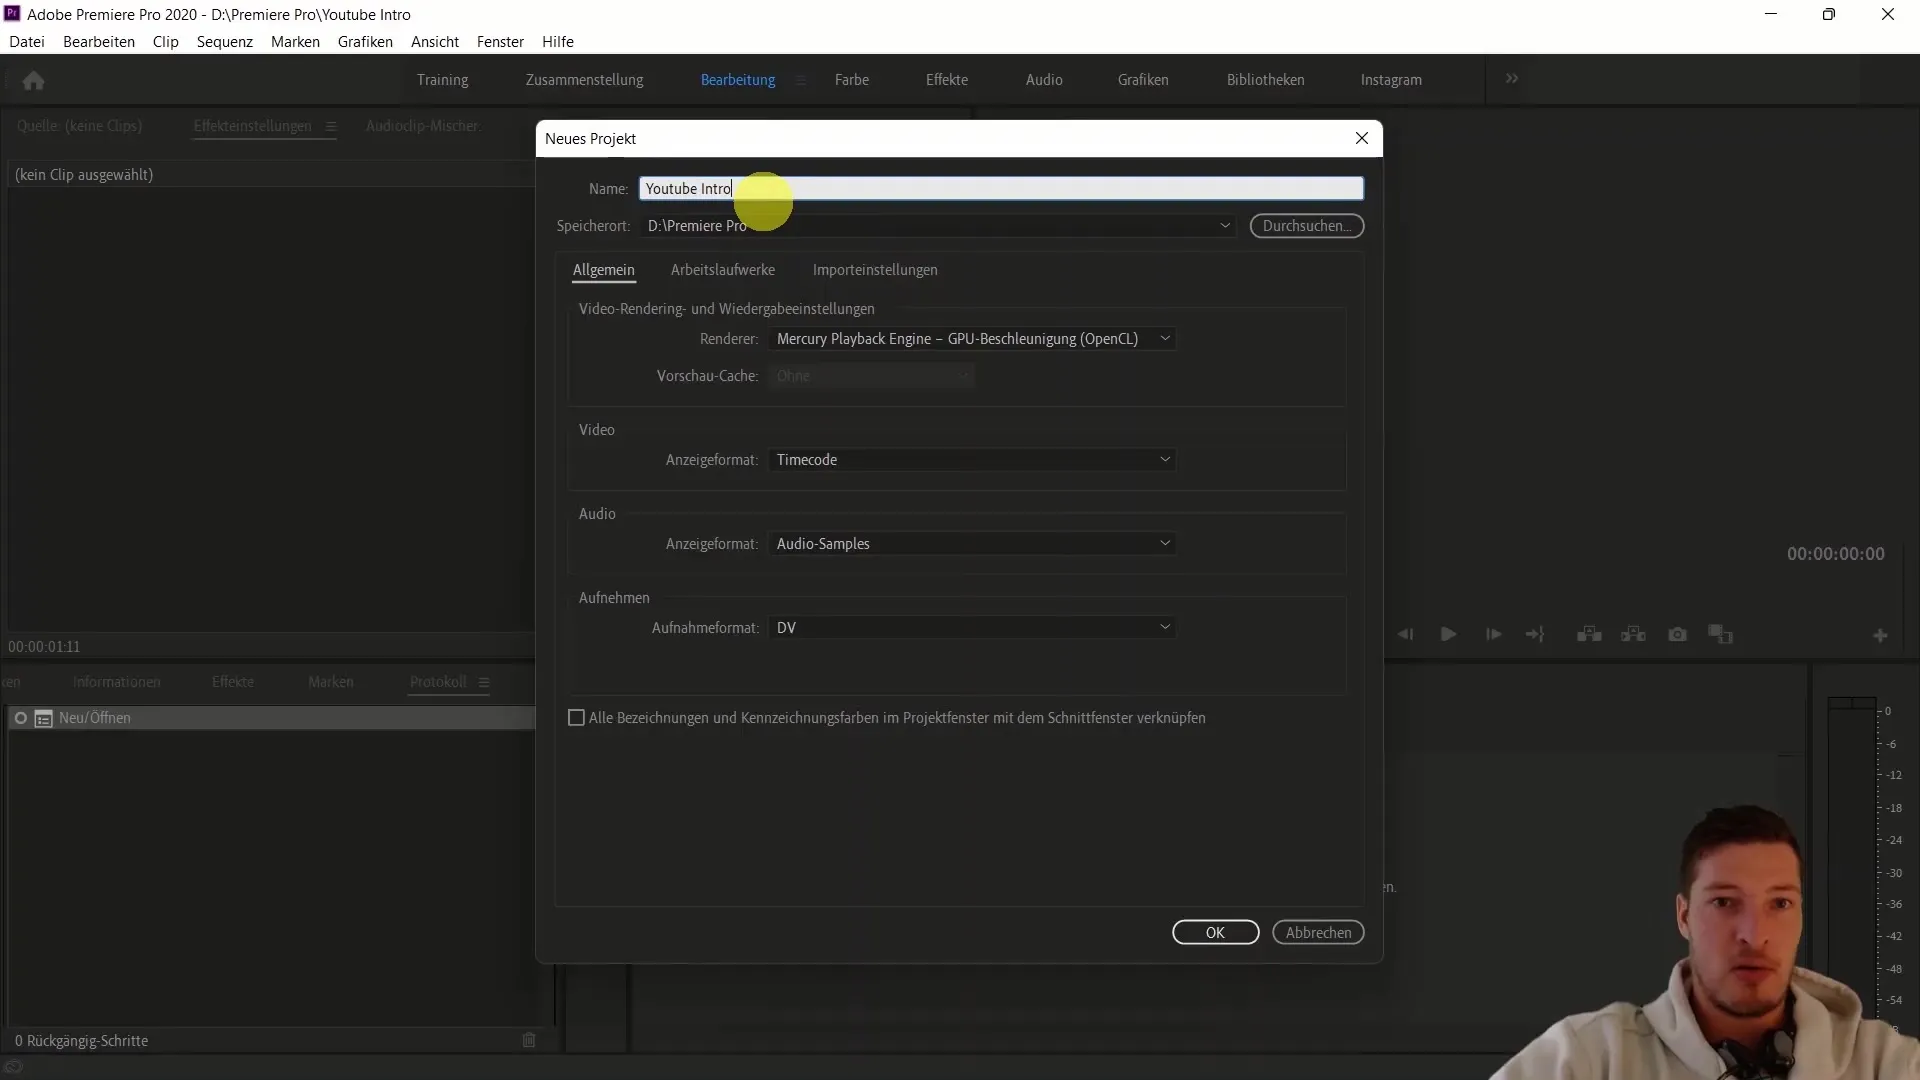Select the Effekte workspace tab
Image resolution: width=1920 pixels, height=1080 pixels.
pyautogui.click(x=947, y=79)
